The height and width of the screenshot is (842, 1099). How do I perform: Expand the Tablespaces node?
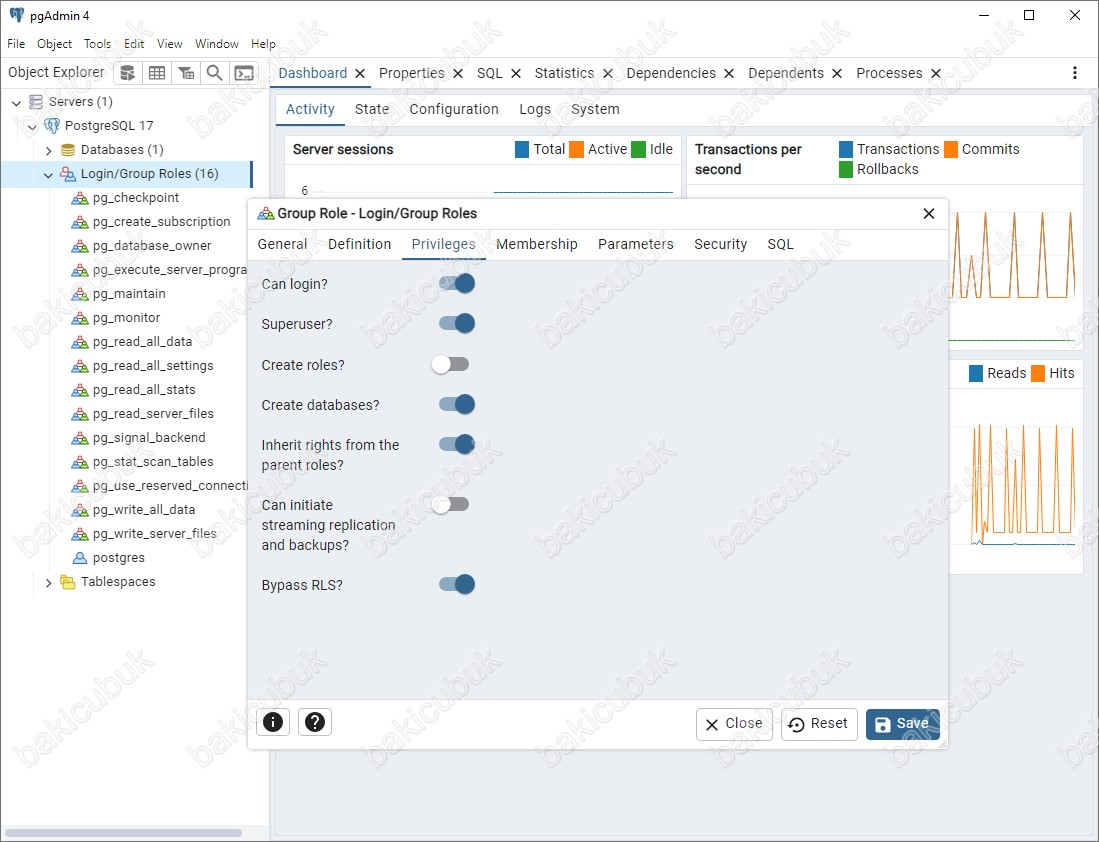48,583
